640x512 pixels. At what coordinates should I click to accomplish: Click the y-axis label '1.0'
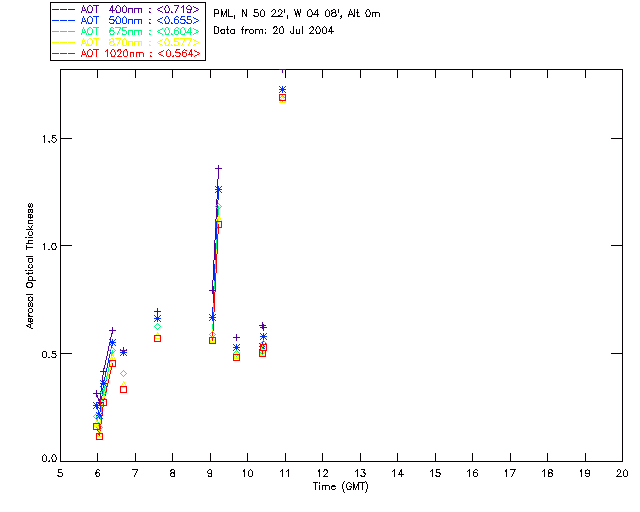click(48, 246)
